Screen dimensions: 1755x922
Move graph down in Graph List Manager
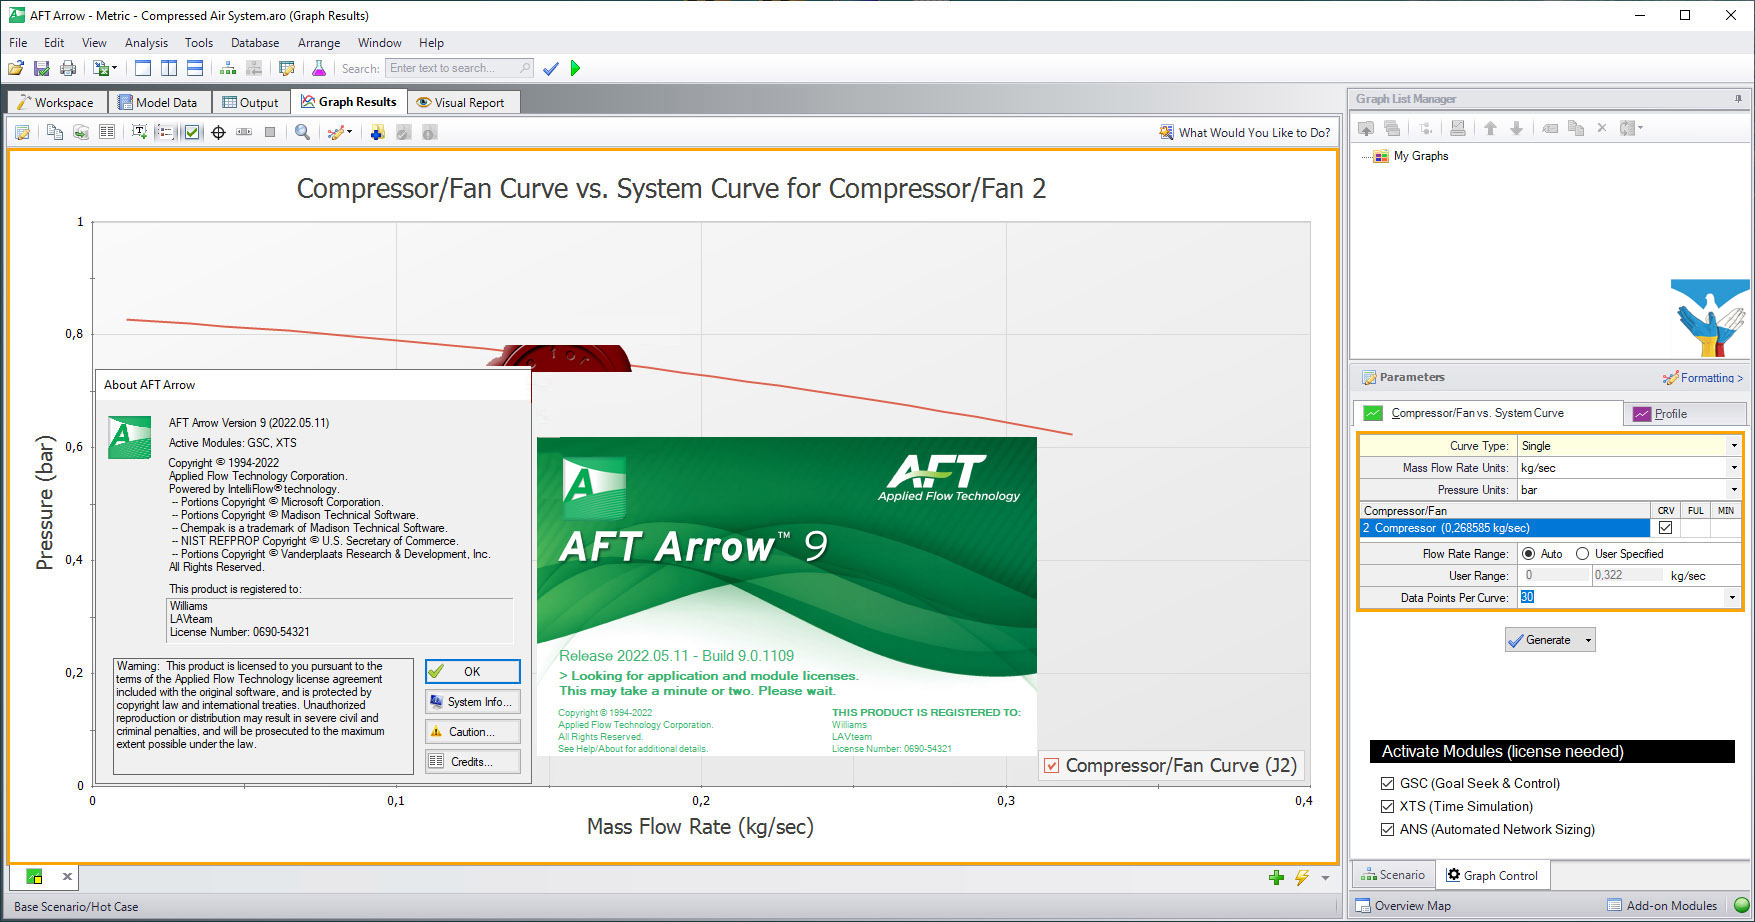(1516, 128)
